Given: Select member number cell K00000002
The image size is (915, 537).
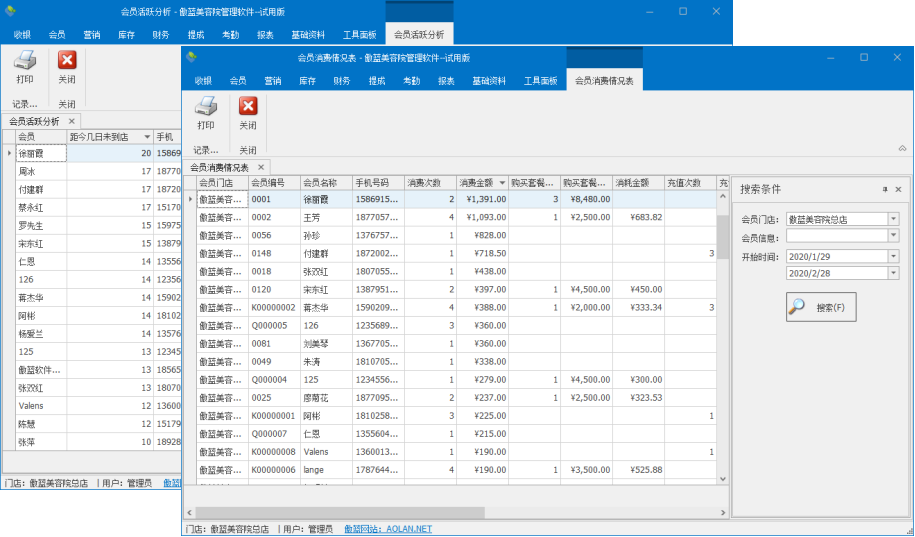Looking at the screenshot, I should (274, 307).
